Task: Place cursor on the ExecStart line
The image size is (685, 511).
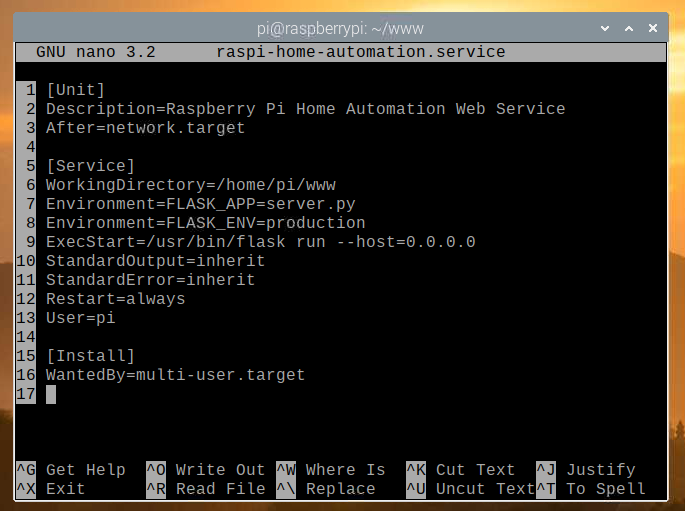Action: [260, 242]
